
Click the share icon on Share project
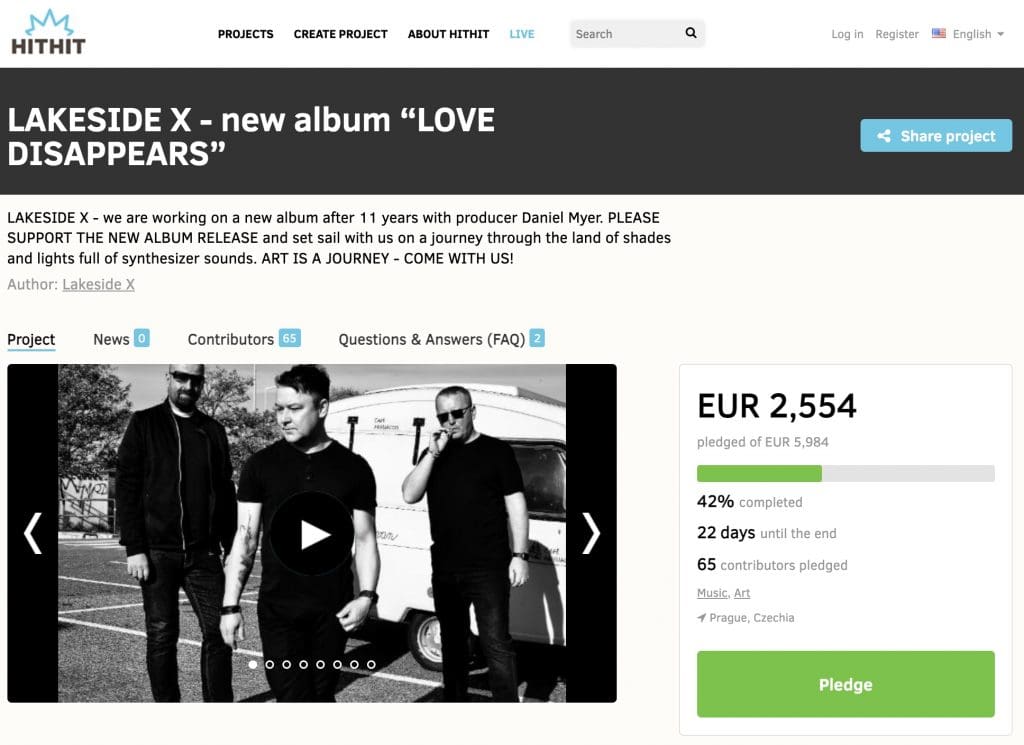[884, 136]
